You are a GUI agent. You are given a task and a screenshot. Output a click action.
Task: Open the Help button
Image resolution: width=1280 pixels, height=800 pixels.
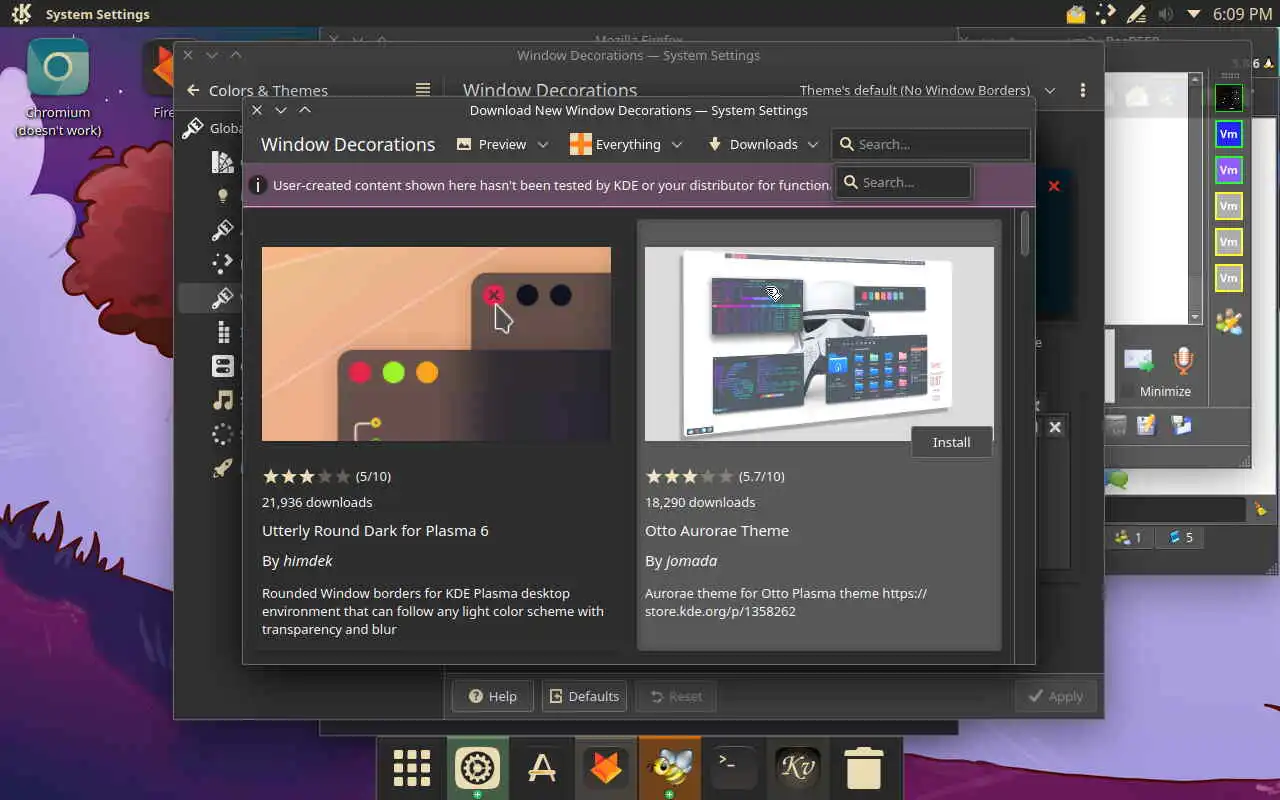point(492,696)
